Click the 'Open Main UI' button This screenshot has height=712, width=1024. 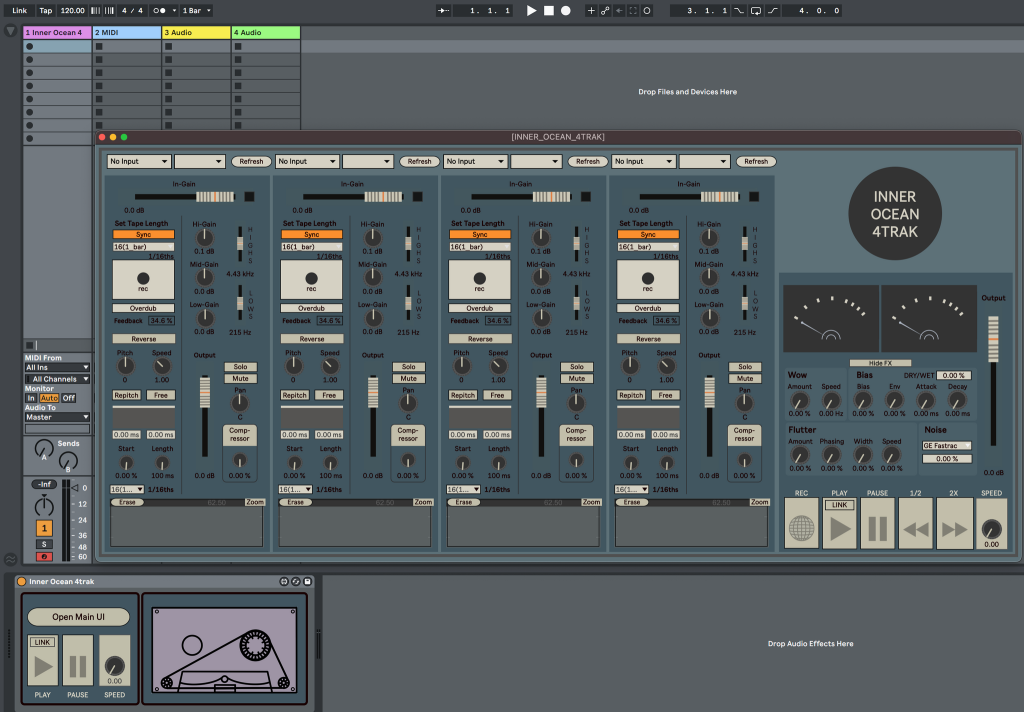coord(78,617)
